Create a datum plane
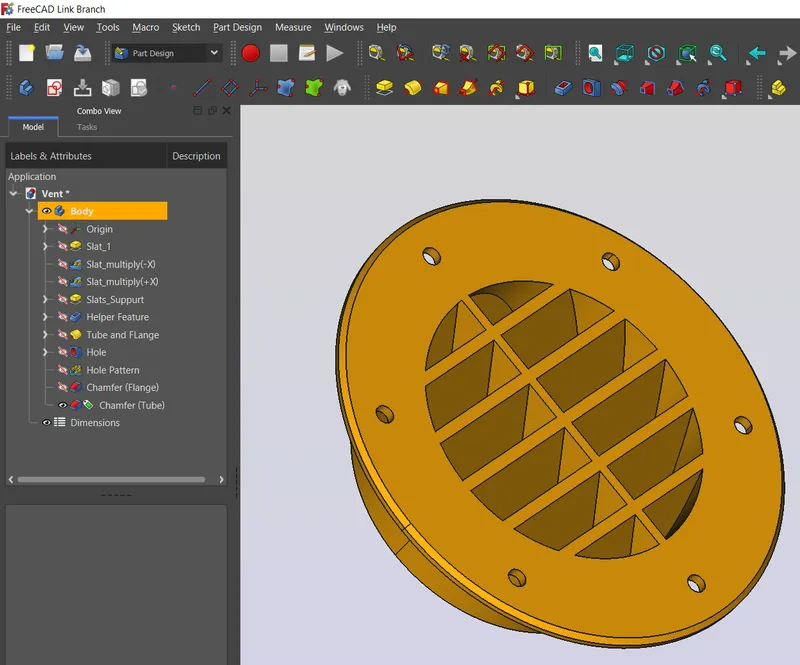The height and width of the screenshot is (665, 800). pos(230,88)
